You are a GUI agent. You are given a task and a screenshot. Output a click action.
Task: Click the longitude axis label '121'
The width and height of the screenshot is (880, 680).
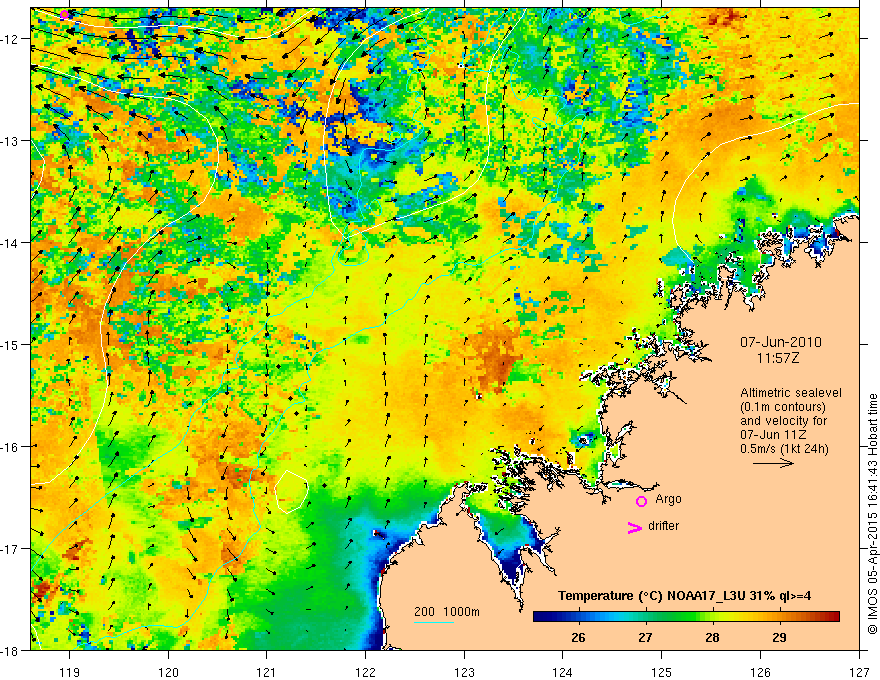[267, 672]
